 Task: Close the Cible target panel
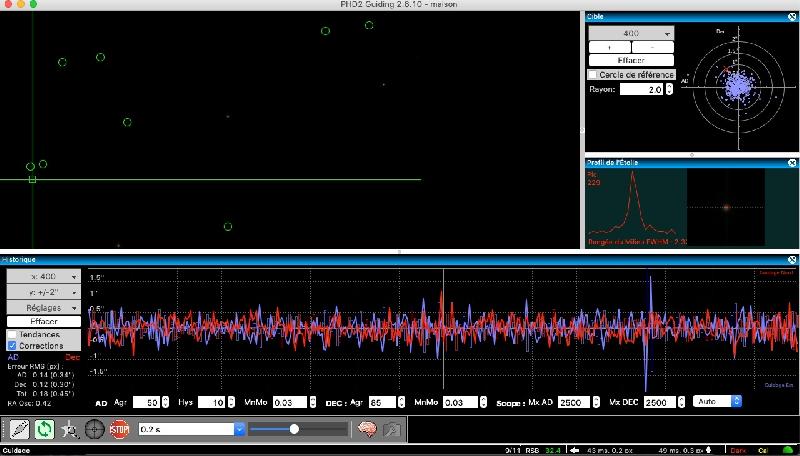pos(792,17)
